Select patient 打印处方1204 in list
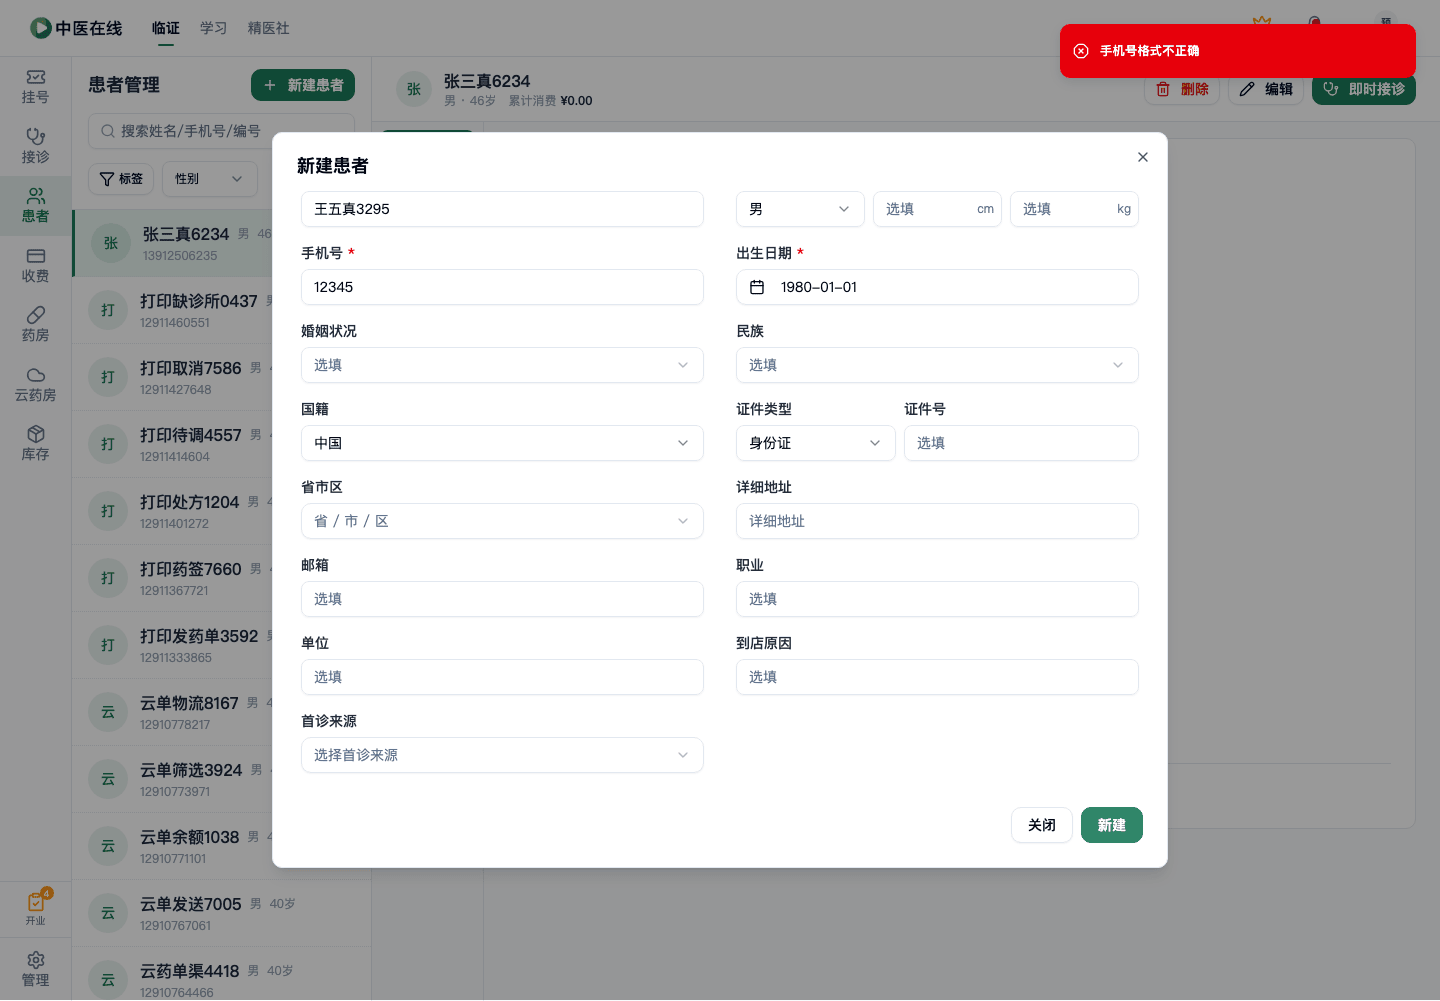 (x=172, y=511)
